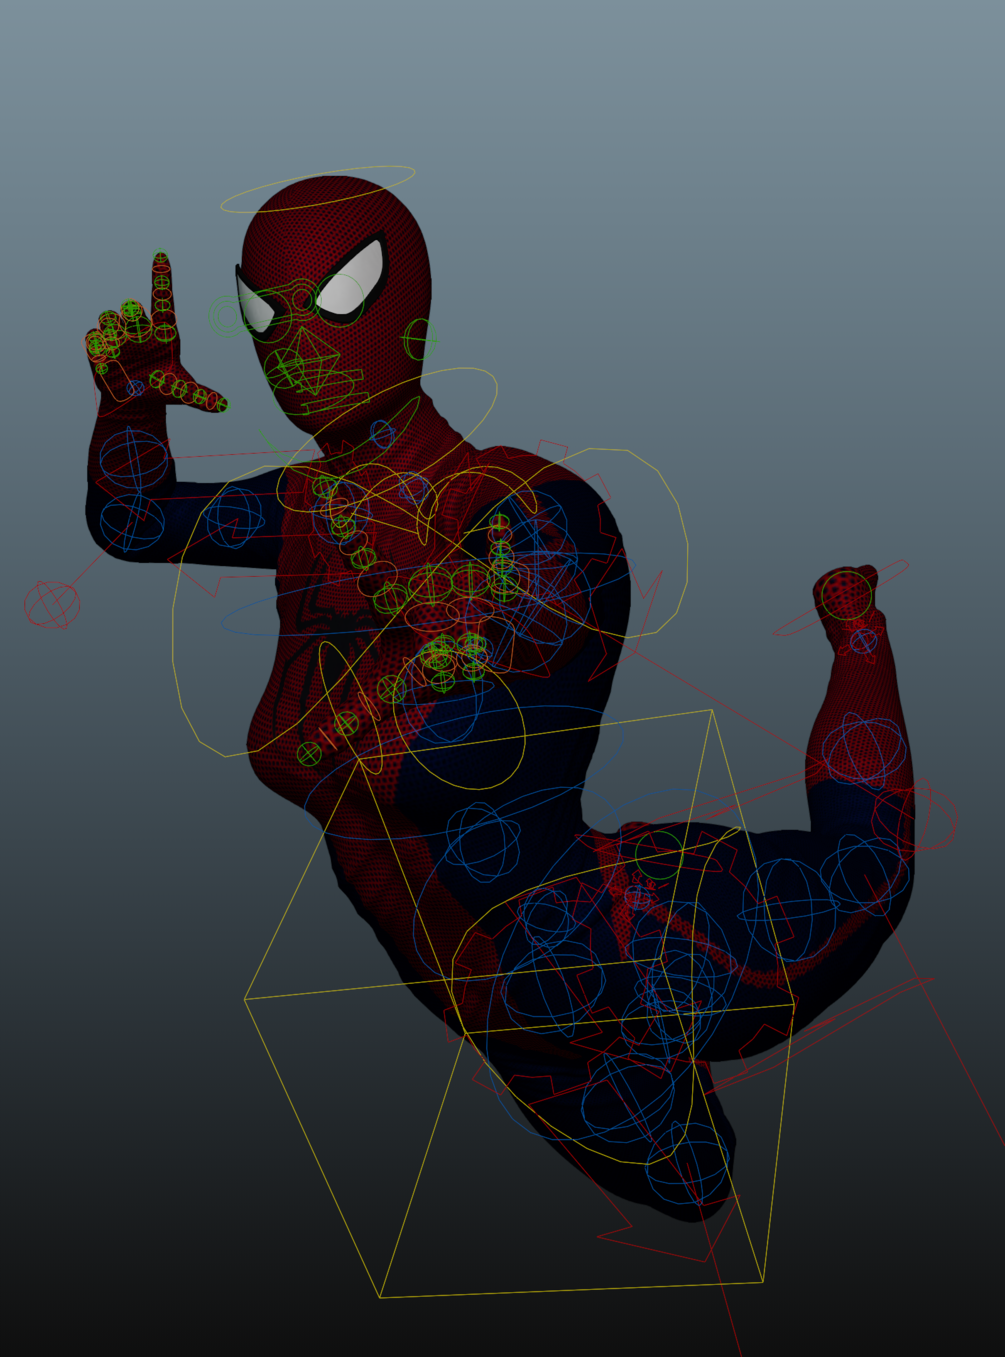
Task: Select the green circle control at the hip
Action: point(659,856)
